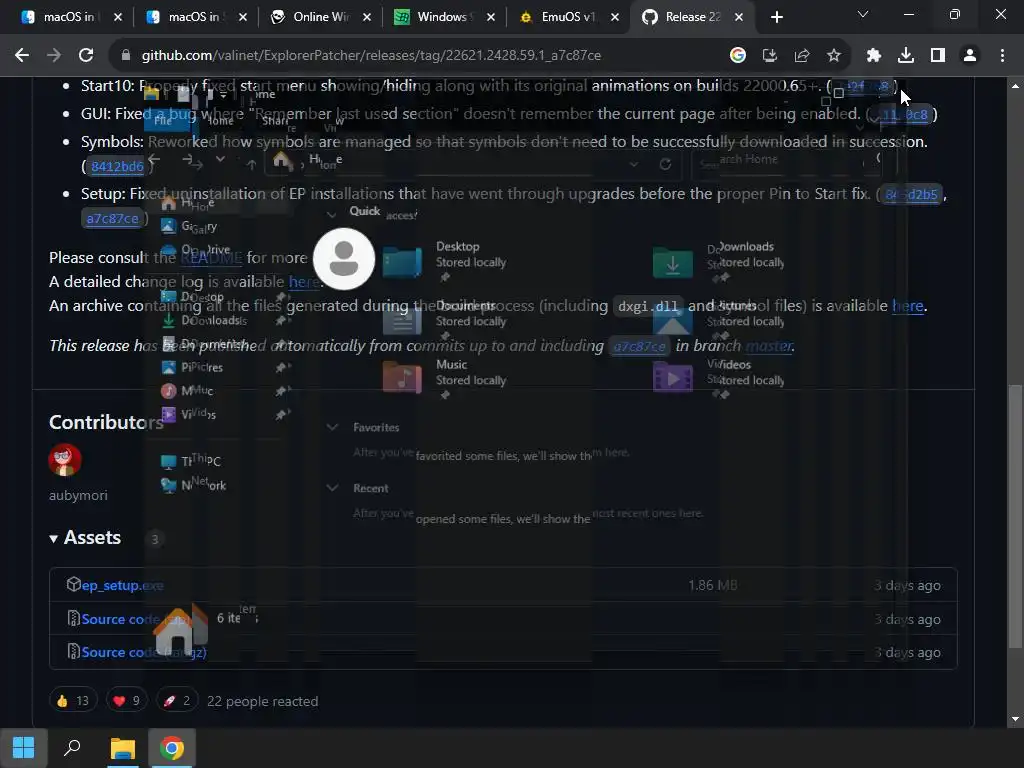Click the package icon beside ep_setup.exe
1024x768 pixels.
pyautogui.click(x=74, y=584)
